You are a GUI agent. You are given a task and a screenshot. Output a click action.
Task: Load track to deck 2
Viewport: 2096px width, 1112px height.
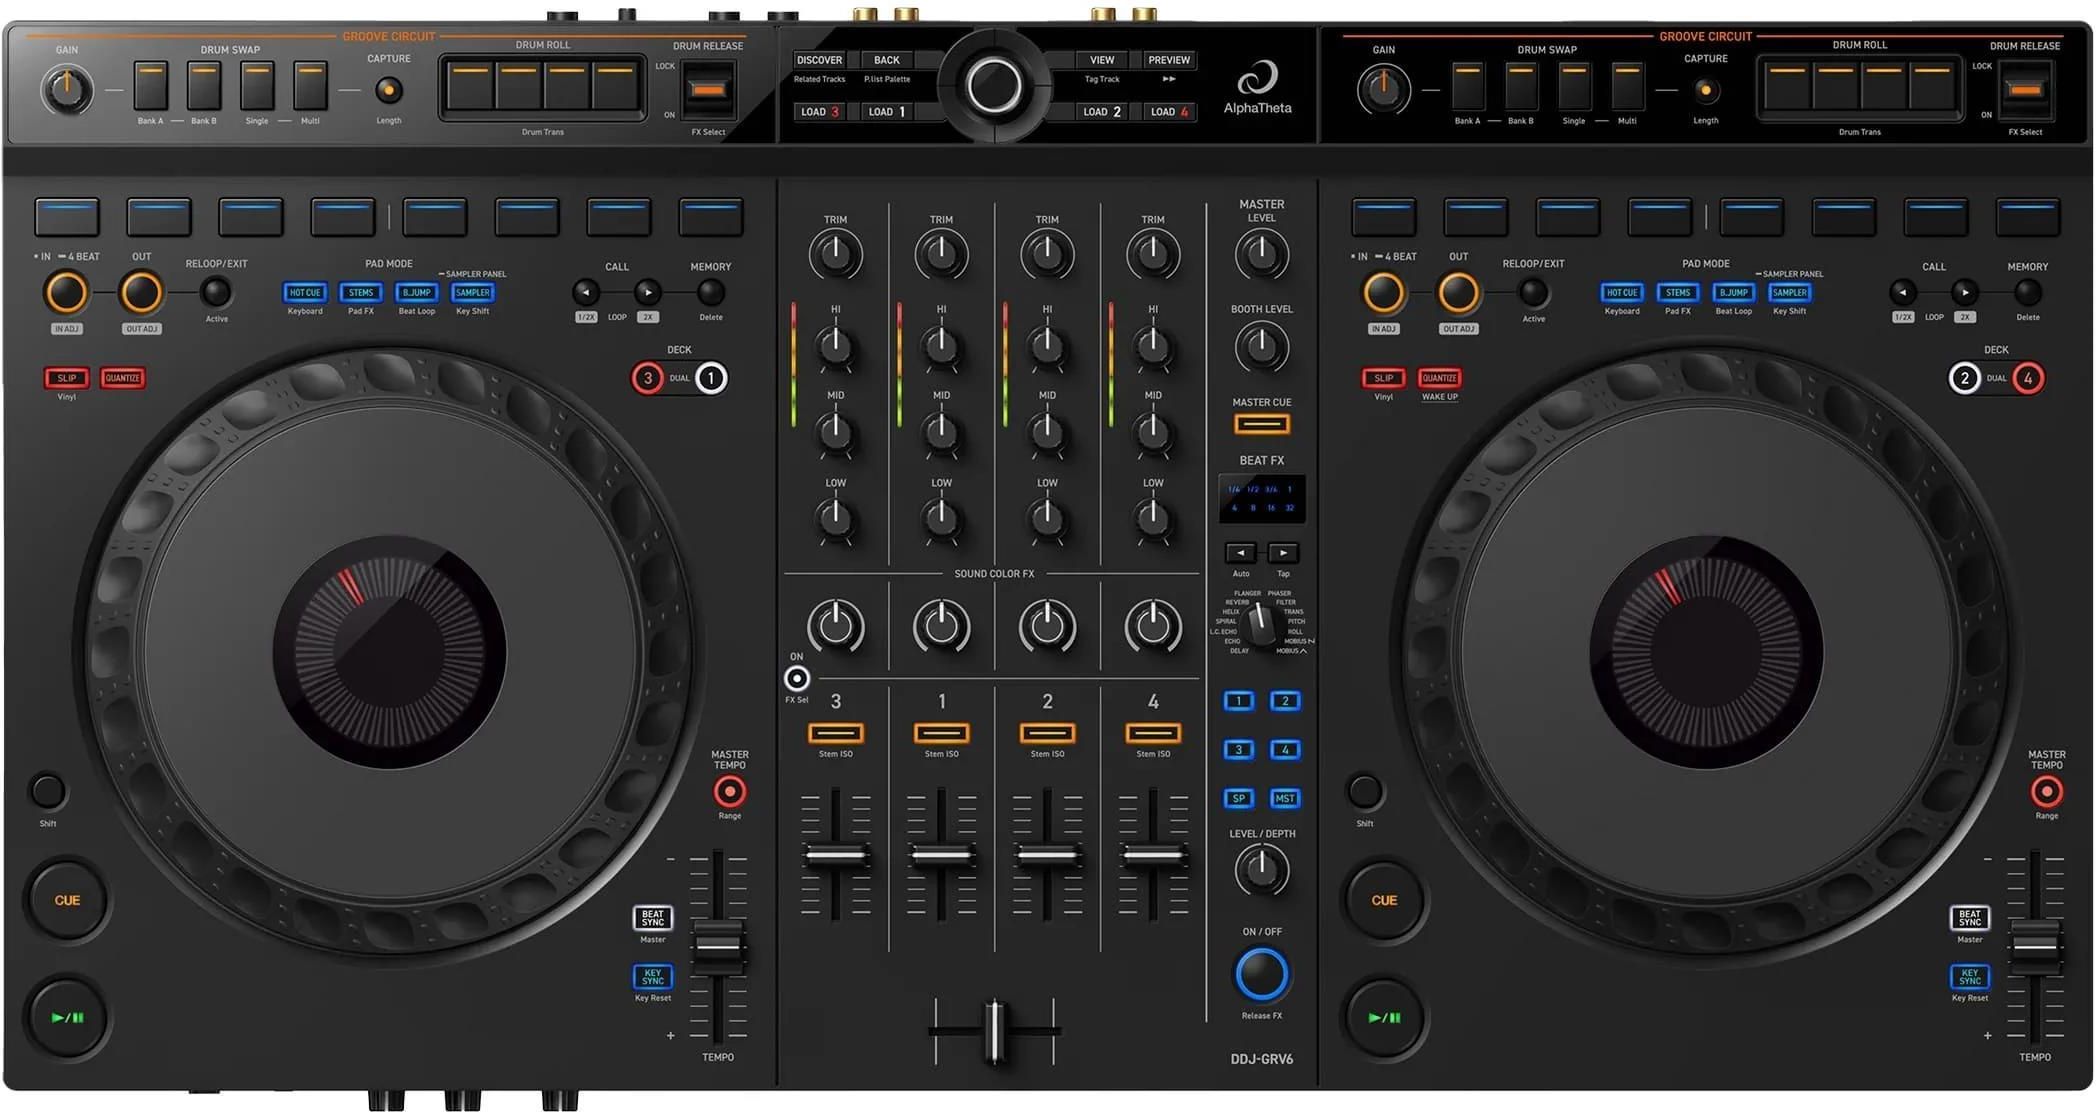1102,112
